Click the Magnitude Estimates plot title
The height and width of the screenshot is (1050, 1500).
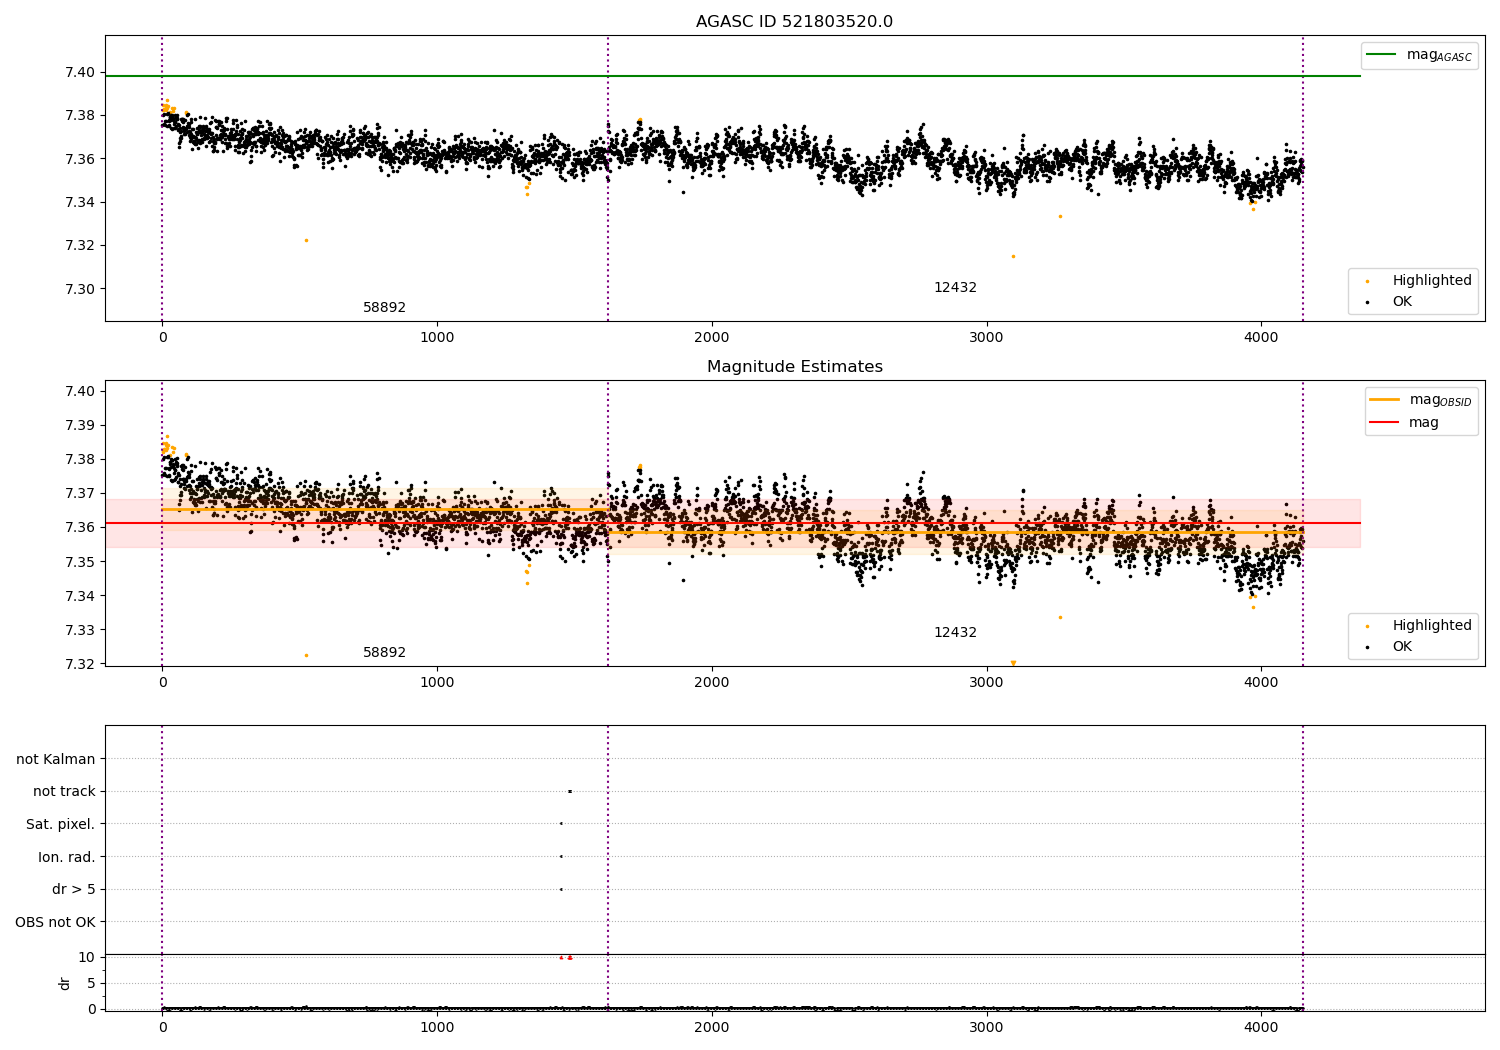pos(794,367)
